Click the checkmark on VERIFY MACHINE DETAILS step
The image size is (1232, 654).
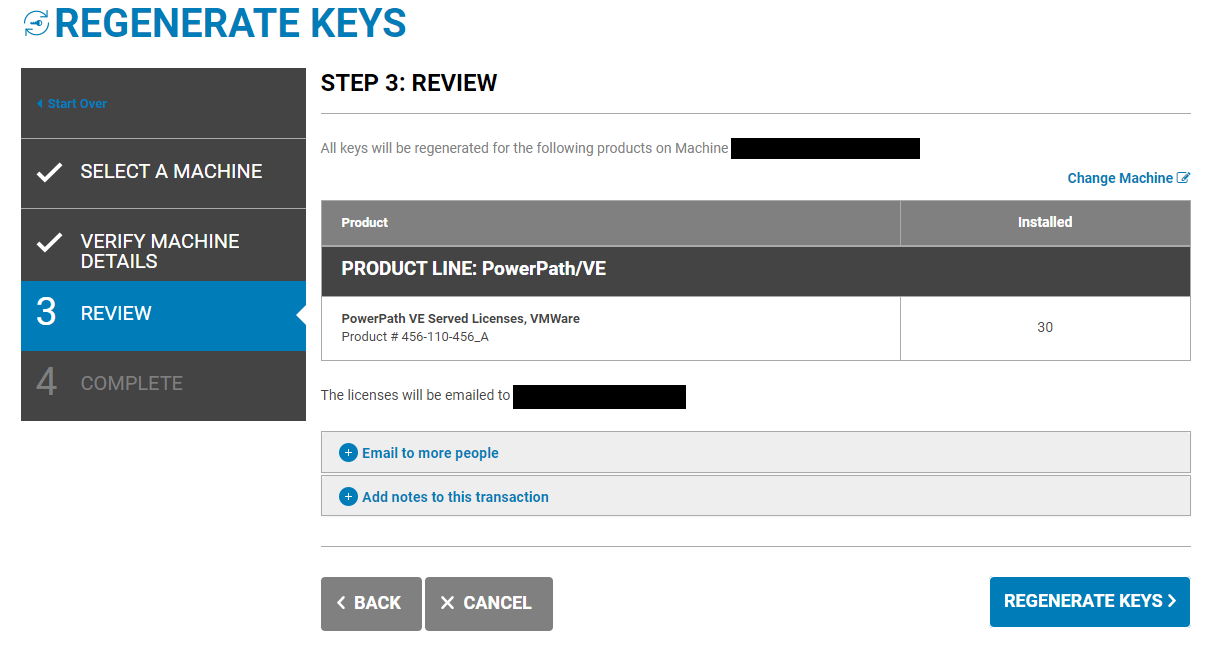click(x=49, y=244)
